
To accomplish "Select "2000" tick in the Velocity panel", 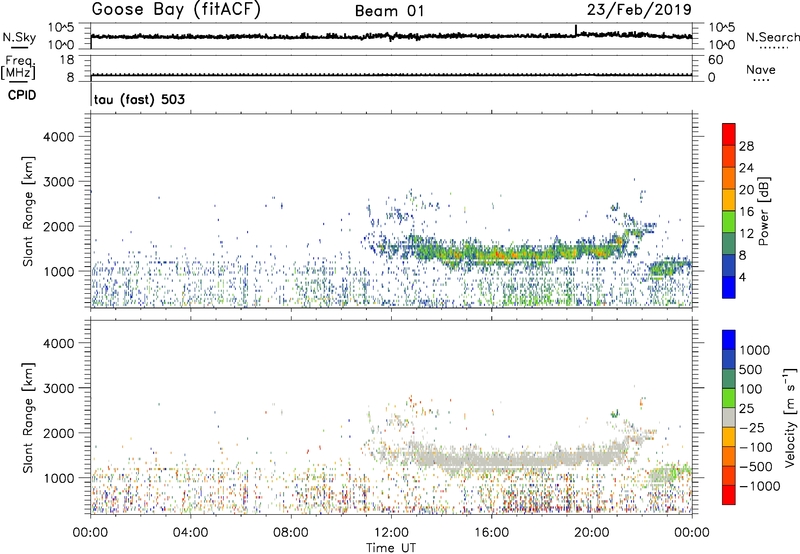I will click(58, 433).
